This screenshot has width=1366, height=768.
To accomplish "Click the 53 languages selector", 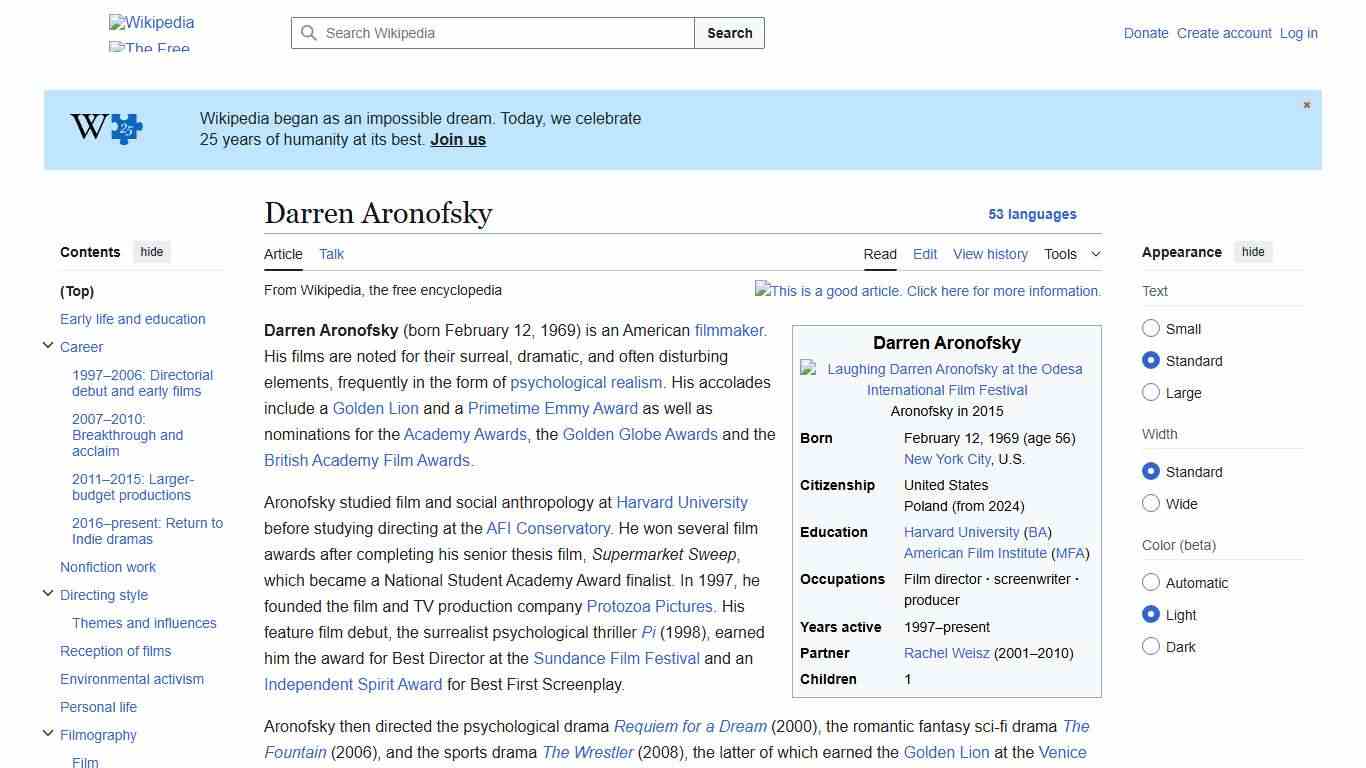I will pyautogui.click(x=1032, y=214).
